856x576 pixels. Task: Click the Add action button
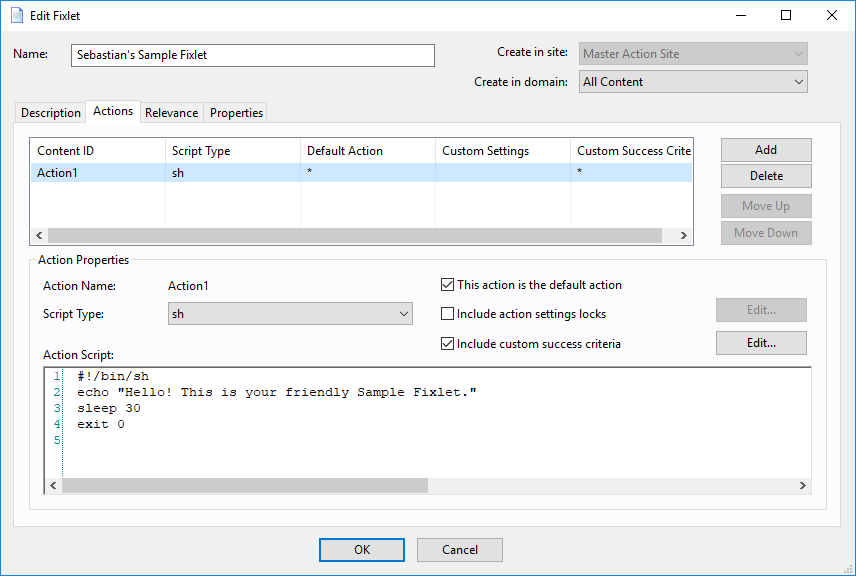766,150
